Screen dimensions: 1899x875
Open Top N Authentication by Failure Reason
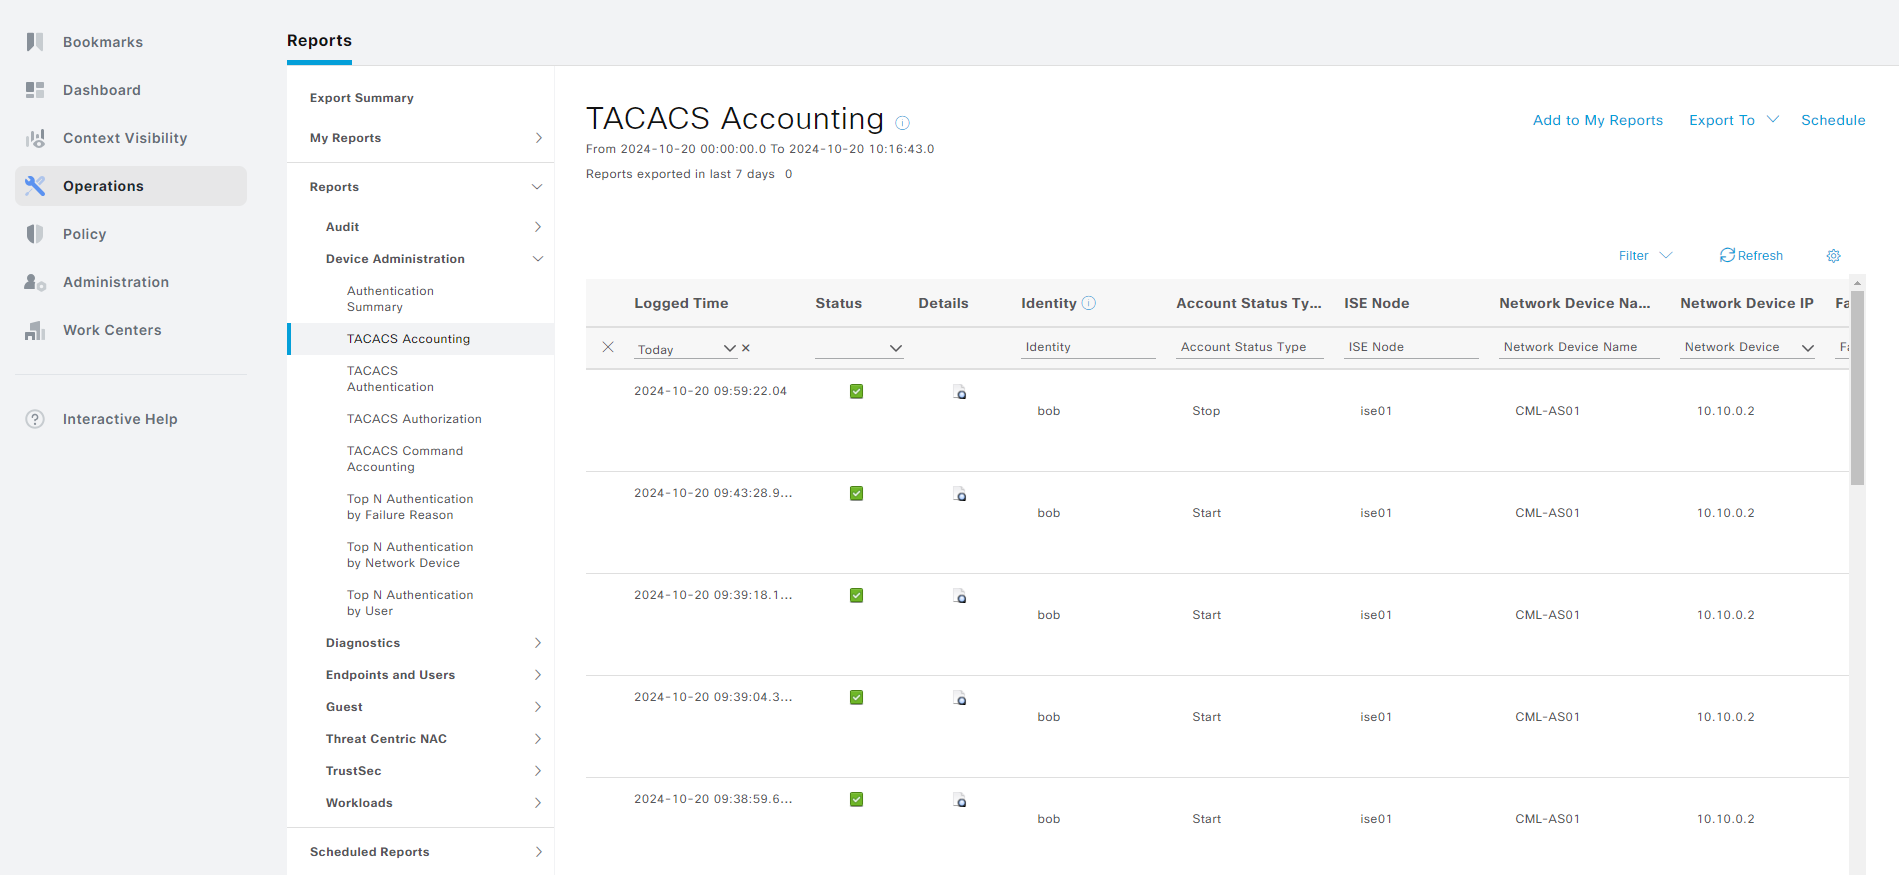tap(410, 507)
